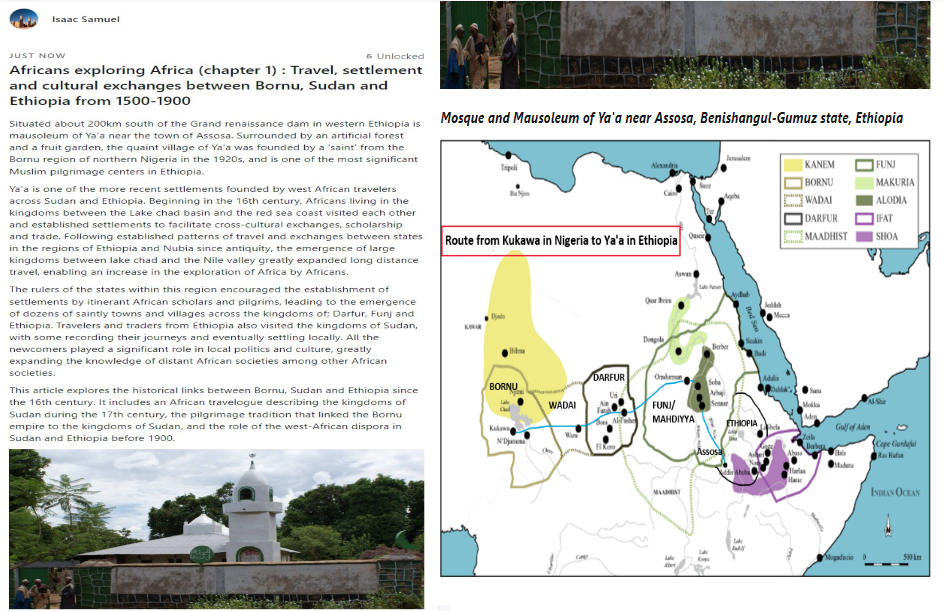
Task: Open the Isaac Samuel author name link
Action: pyautogui.click(x=85, y=19)
